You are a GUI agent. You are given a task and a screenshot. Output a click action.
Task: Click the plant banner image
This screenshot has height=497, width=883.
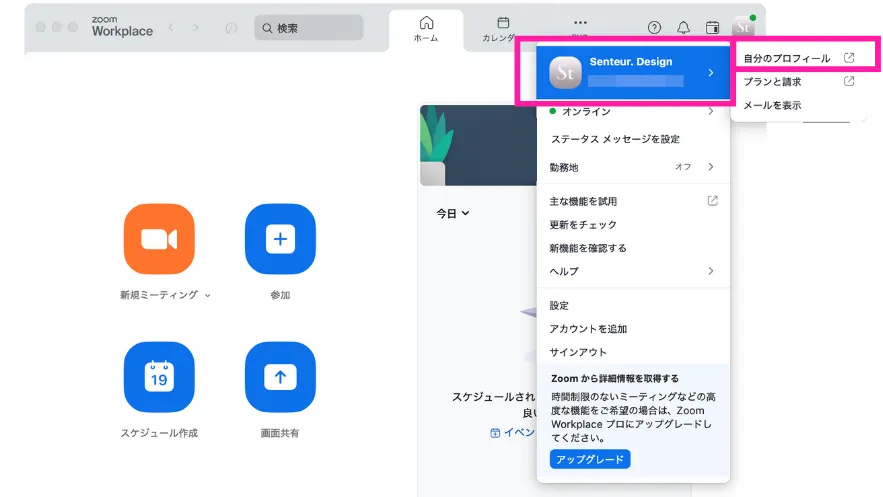pos(478,145)
